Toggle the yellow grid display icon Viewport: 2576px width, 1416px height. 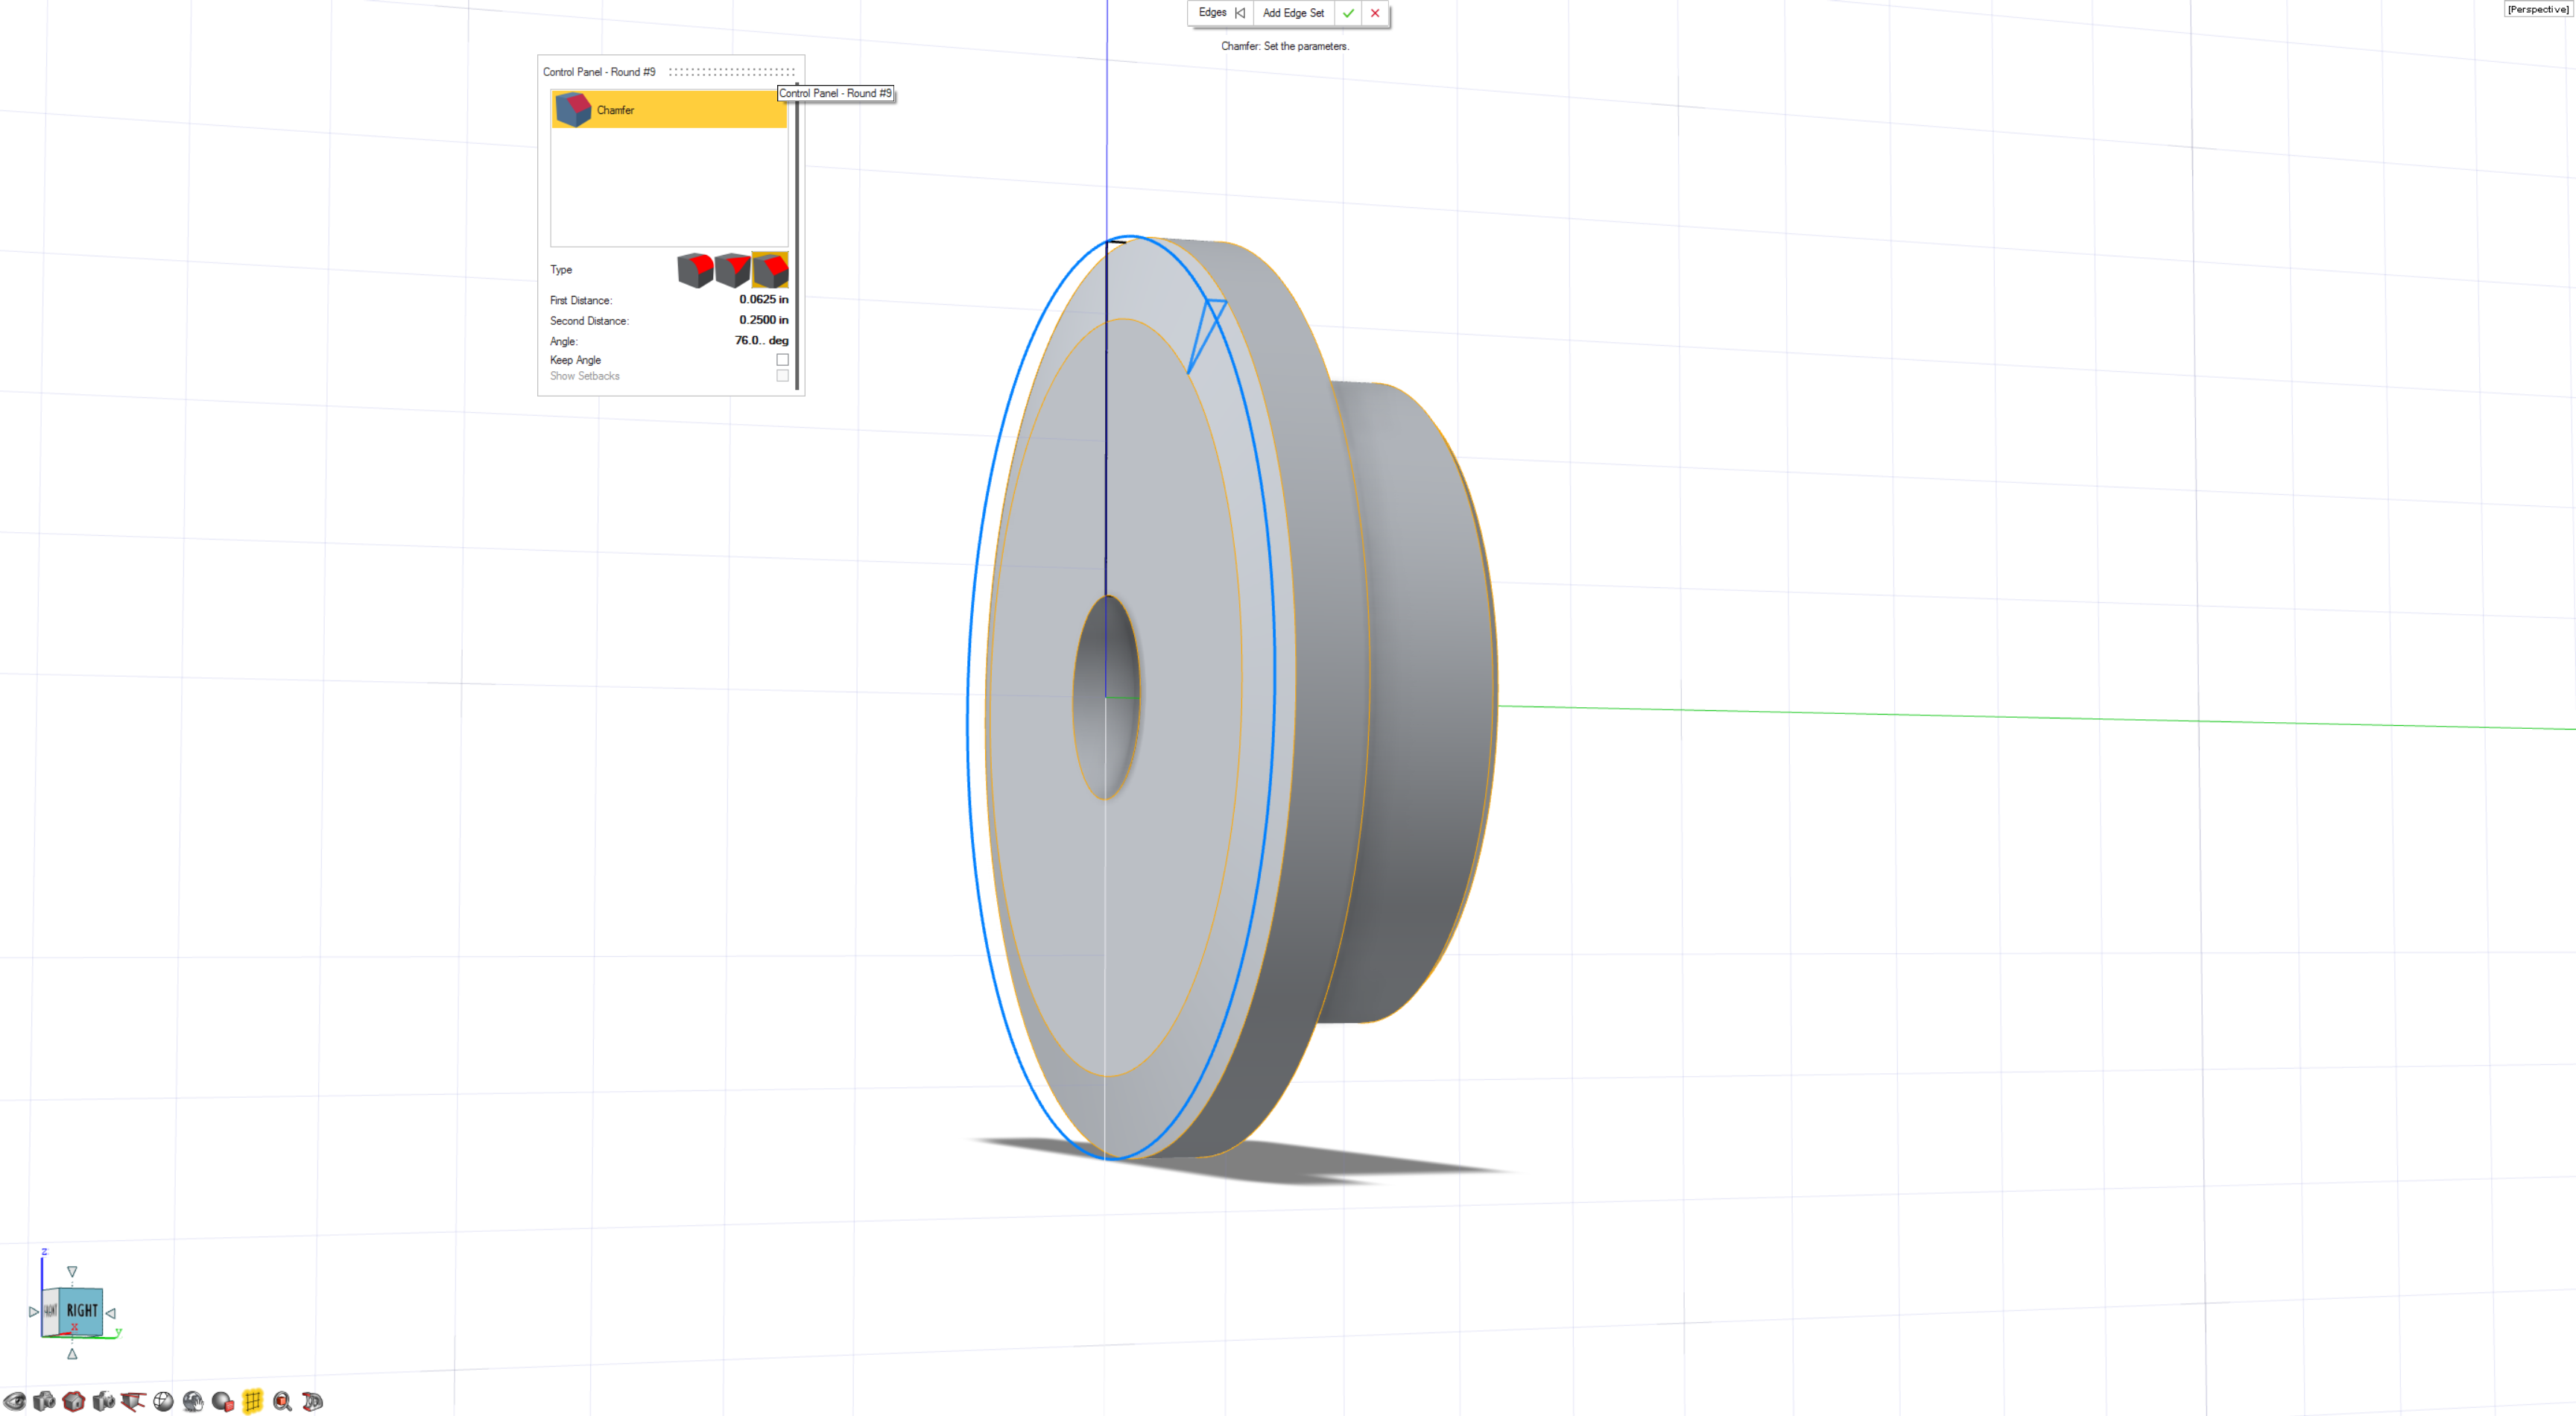[x=252, y=1401]
